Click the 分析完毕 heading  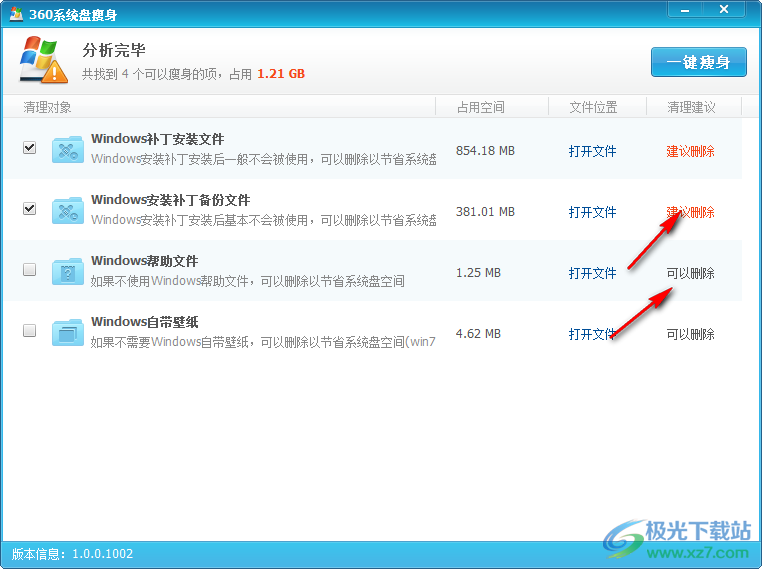pos(114,50)
